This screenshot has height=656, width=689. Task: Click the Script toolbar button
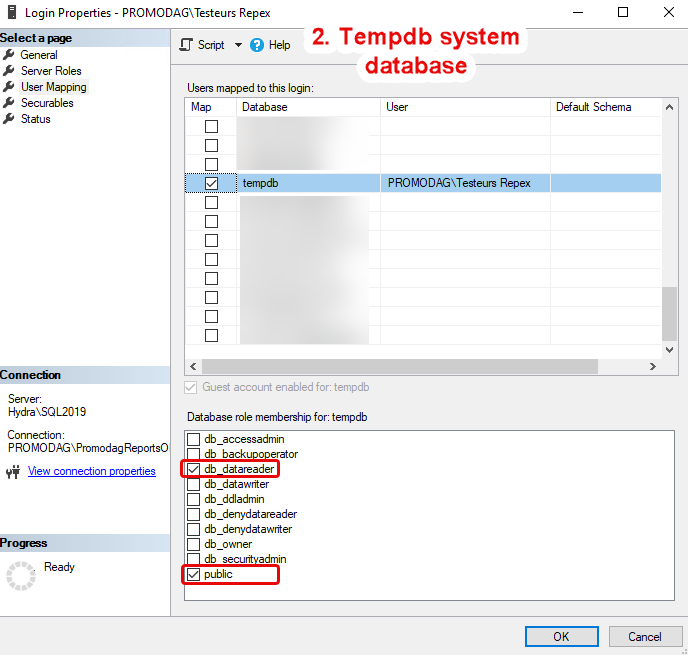(x=202, y=45)
